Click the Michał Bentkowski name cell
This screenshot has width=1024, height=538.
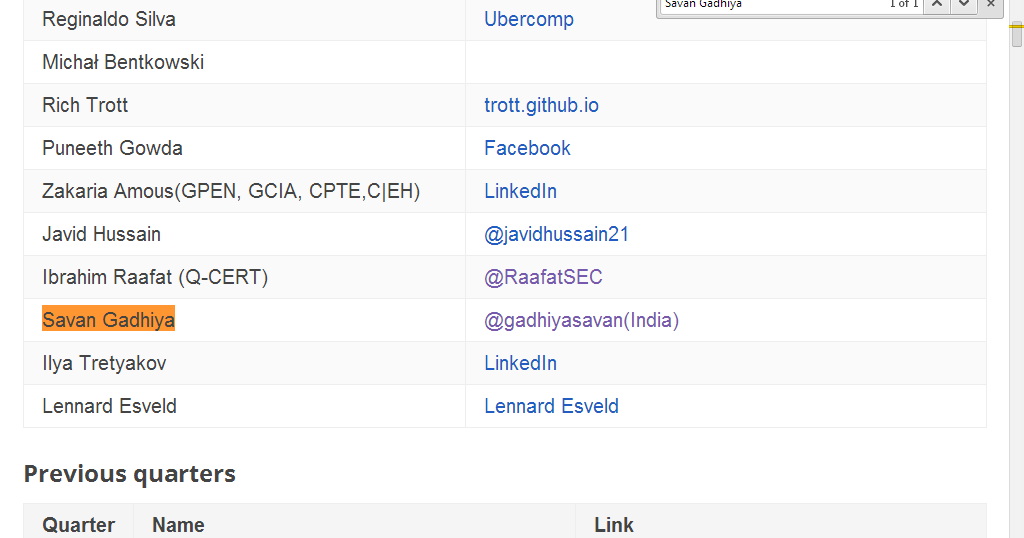tap(123, 62)
